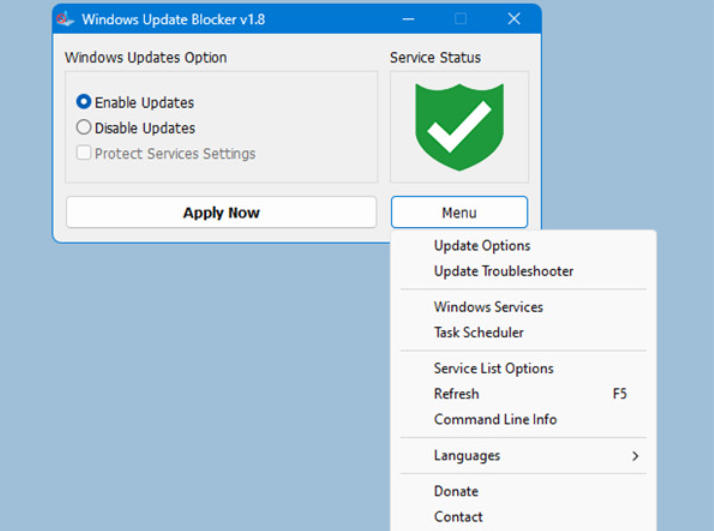
Task: Select the Disable Updates radio button
Action: tap(84, 128)
